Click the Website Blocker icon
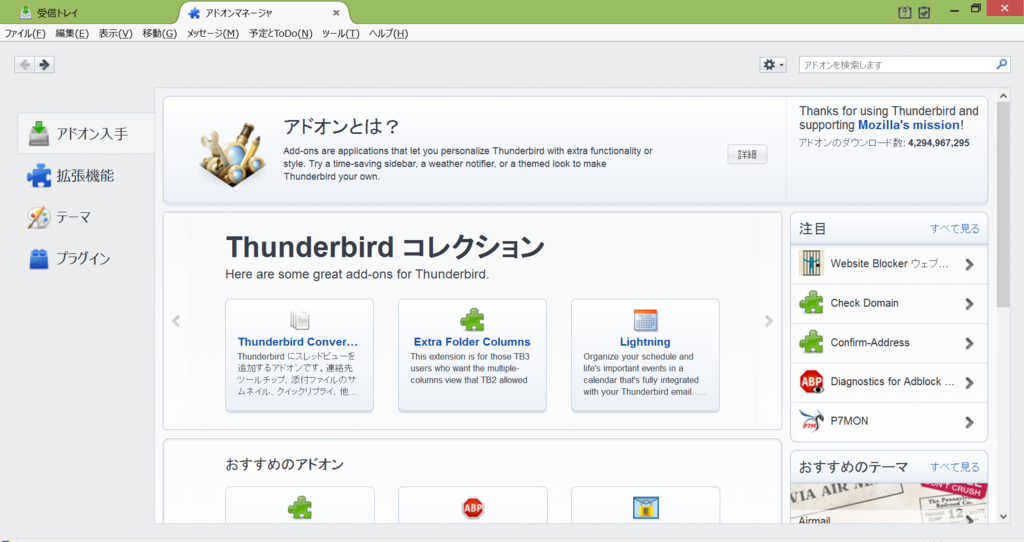The width and height of the screenshot is (1024, 542). click(811, 263)
